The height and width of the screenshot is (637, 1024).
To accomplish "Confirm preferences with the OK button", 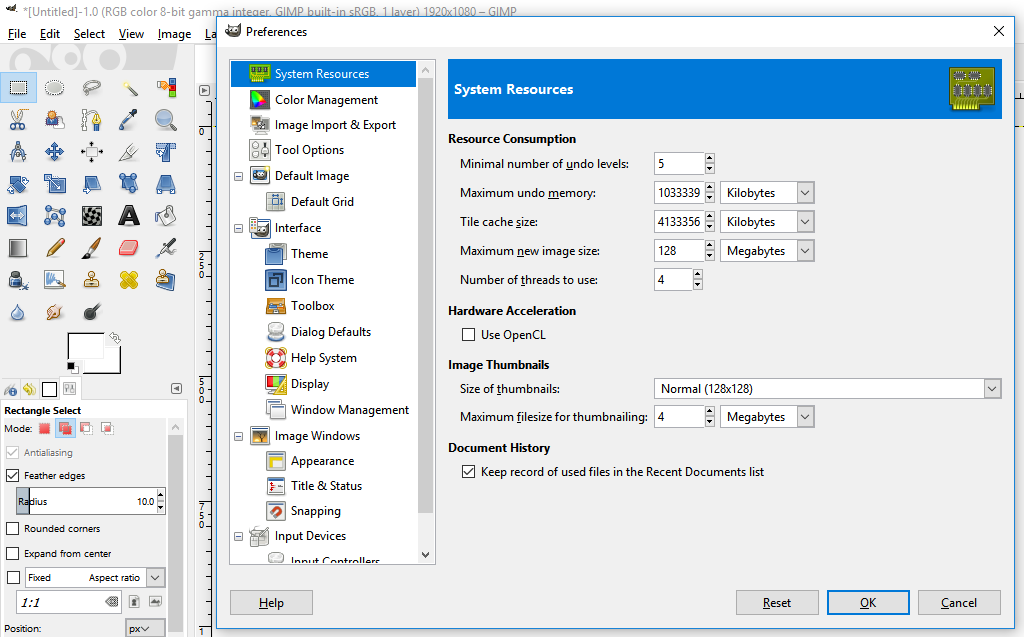I will [868, 602].
